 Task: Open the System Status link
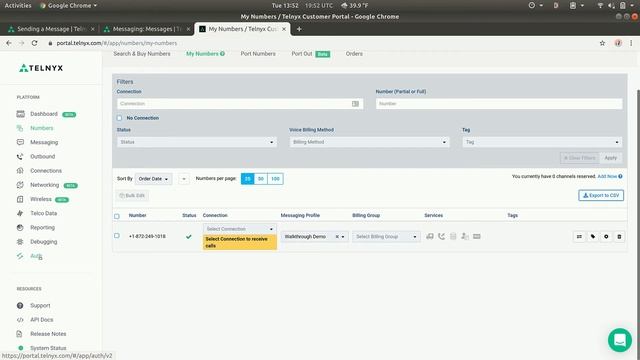tap(48, 348)
